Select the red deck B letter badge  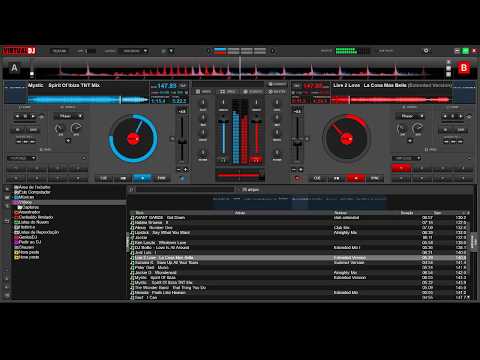tap(463, 68)
